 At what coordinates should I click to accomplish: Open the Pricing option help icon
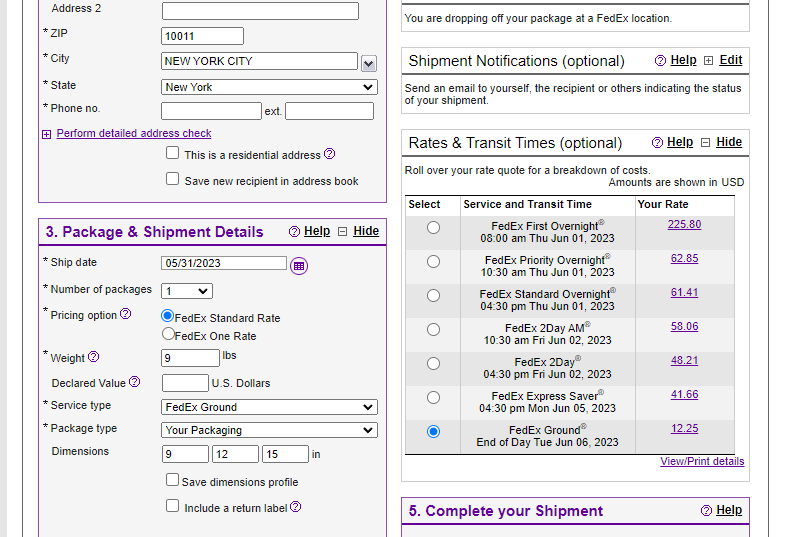pos(125,314)
